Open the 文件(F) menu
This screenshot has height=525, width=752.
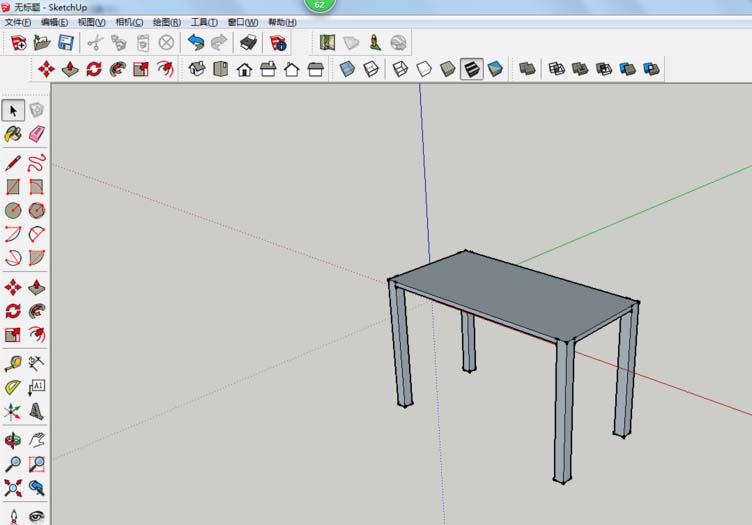(x=18, y=23)
